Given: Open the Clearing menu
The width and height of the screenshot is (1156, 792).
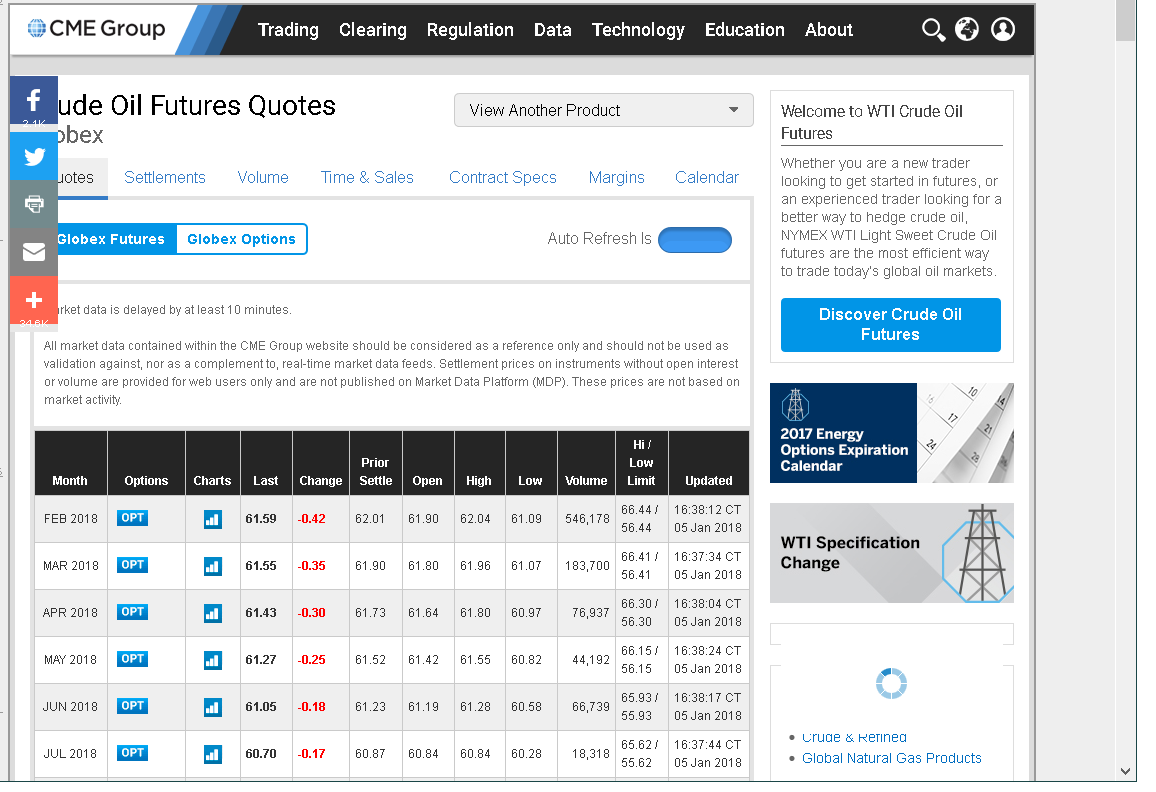Looking at the screenshot, I should click(x=372, y=29).
